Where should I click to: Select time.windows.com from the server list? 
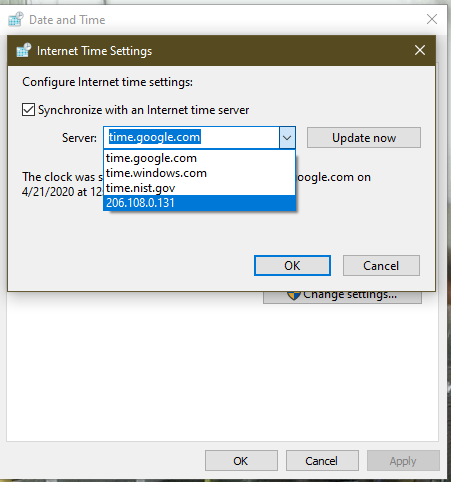199,173
